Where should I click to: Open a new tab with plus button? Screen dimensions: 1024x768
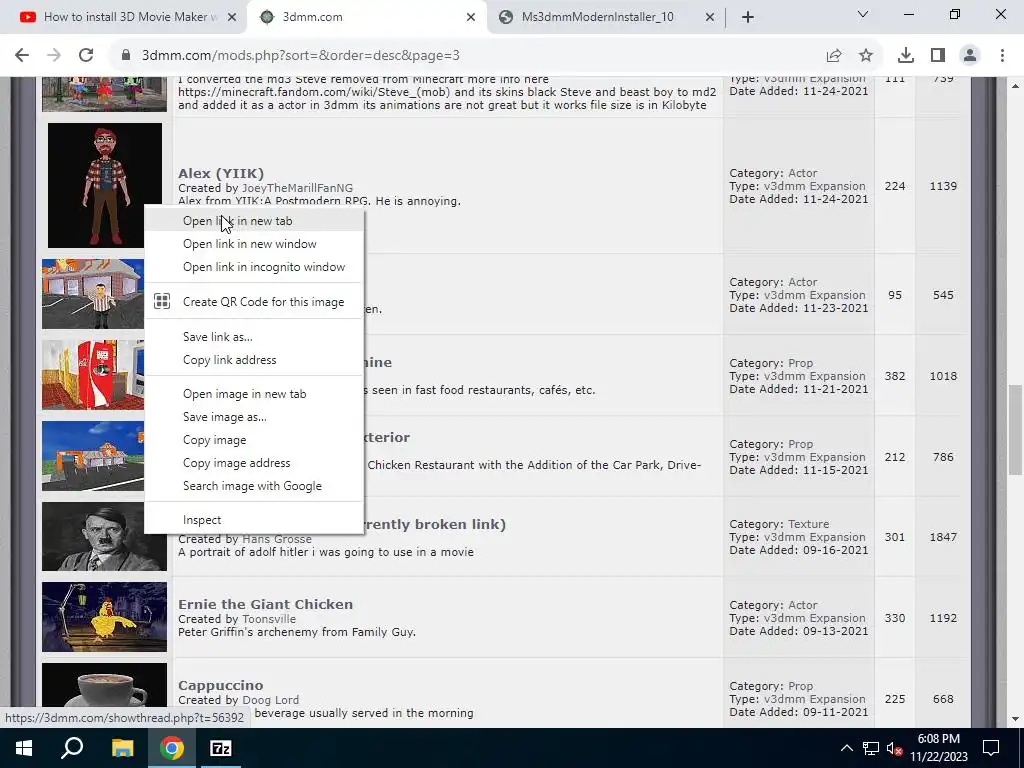(x=748, y=17)
